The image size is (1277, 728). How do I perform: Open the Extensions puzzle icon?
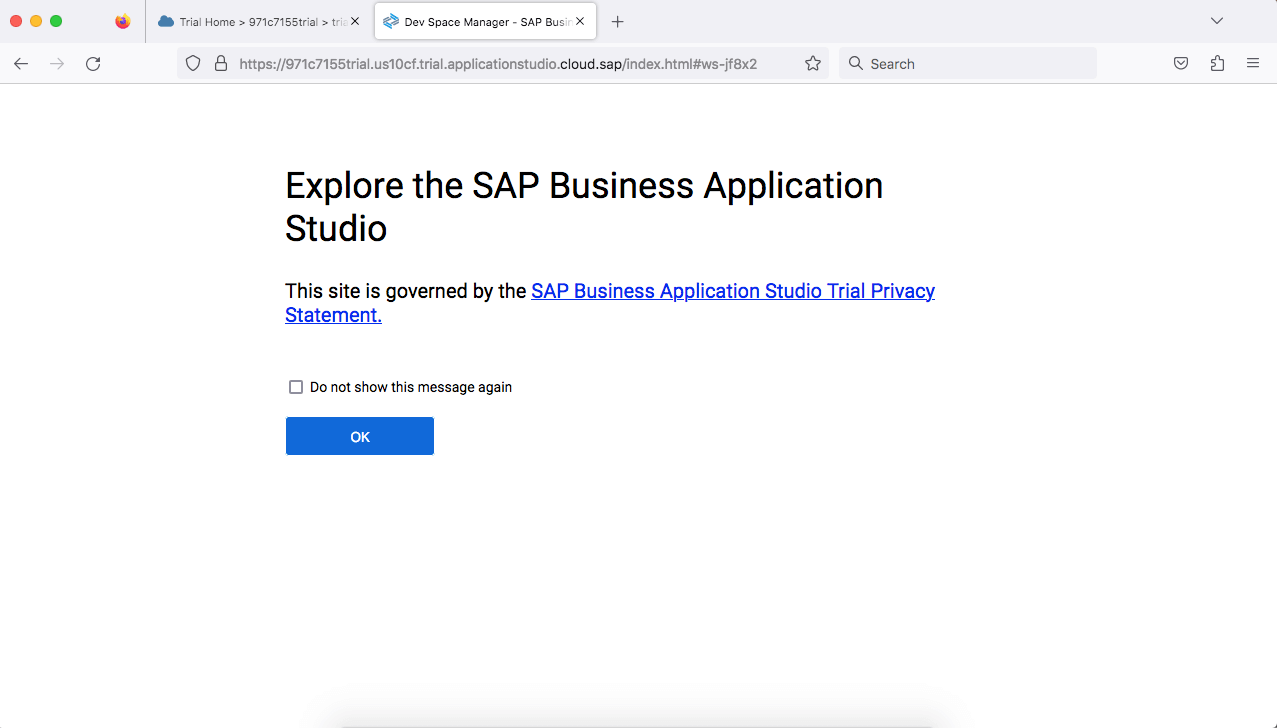[x=1217, y=64]
